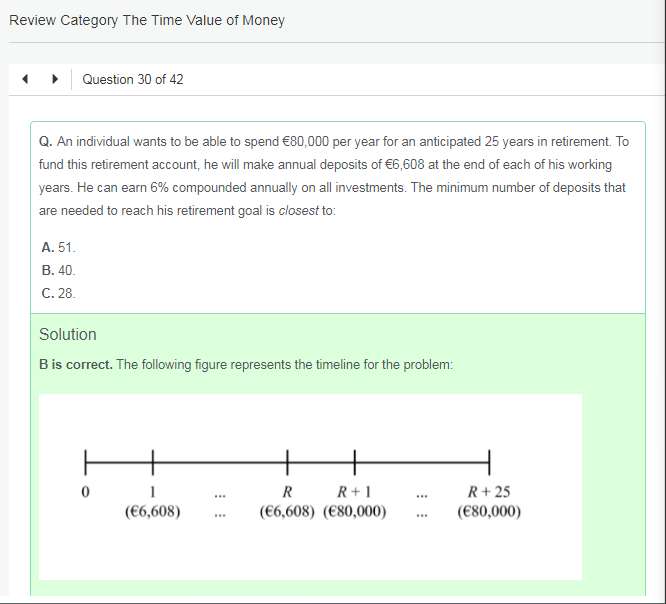The image size is (666, 604).
Task: Click the timeline tick labeled R + 1
Action: pyautogui.click(x=355, y=491)
